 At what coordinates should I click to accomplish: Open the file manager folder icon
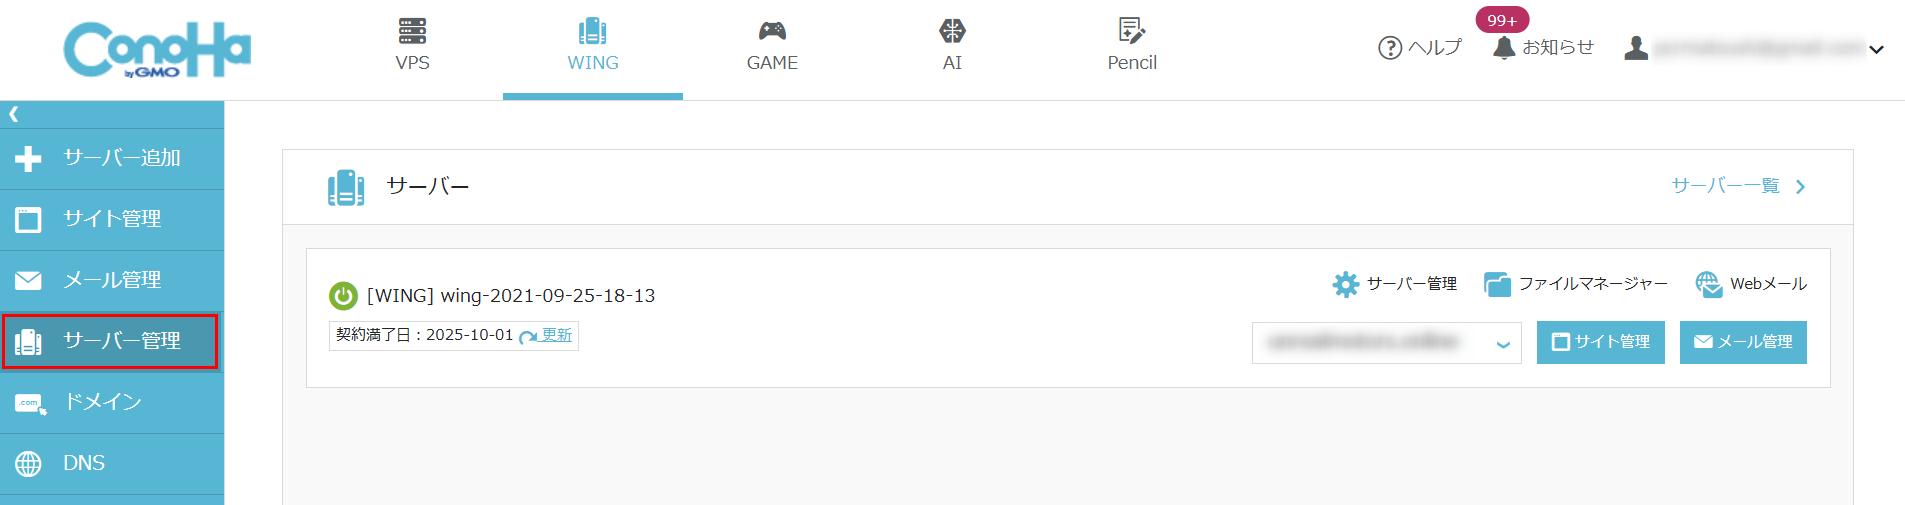tap(1497, 284)
